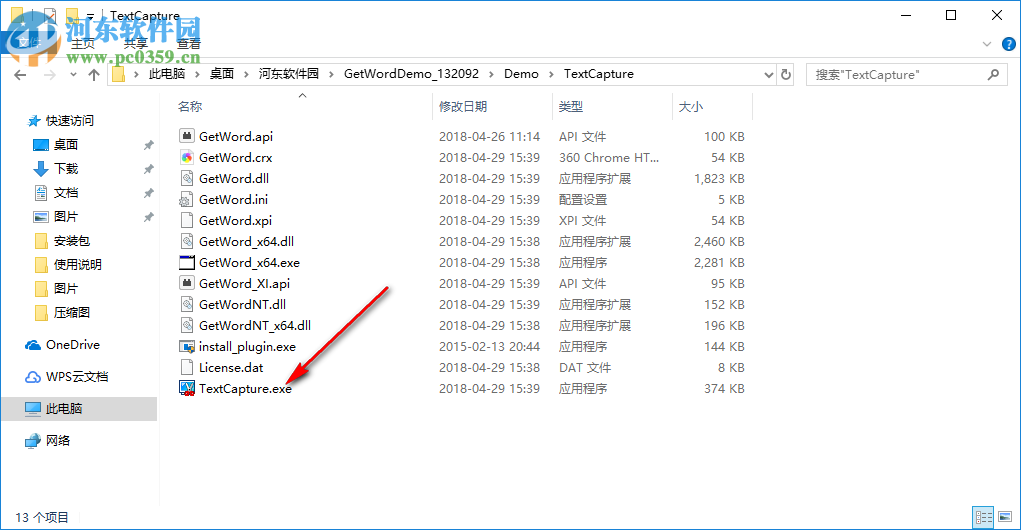
Task: Click the GetWord_x64.exe application icon
Action: point(187,262)
